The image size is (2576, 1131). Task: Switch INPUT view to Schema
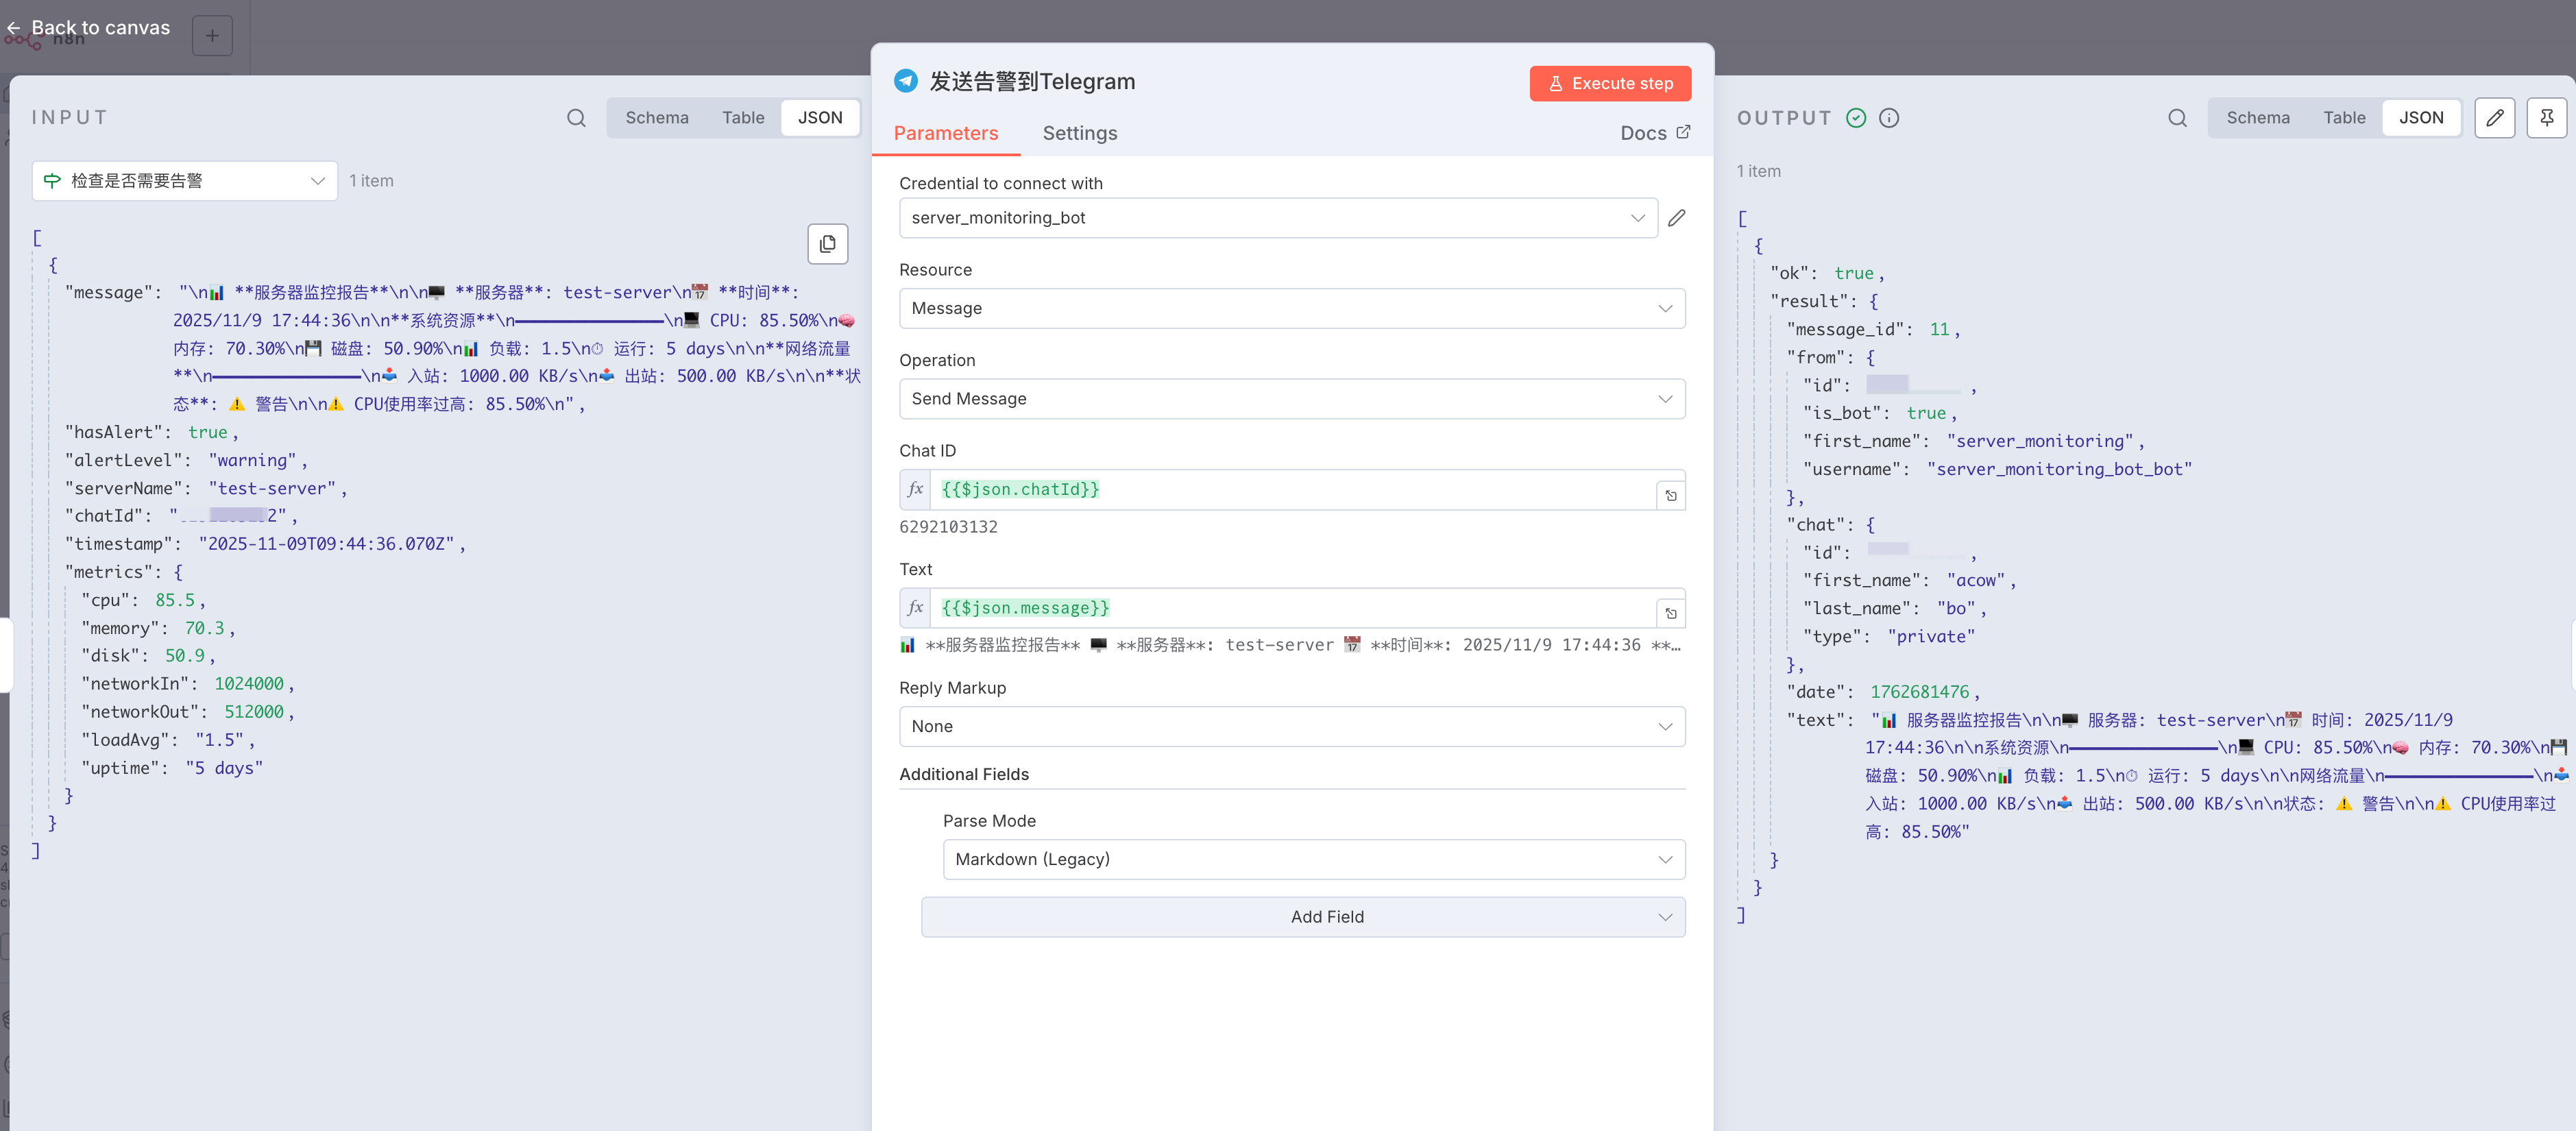[x=656, y=118]
